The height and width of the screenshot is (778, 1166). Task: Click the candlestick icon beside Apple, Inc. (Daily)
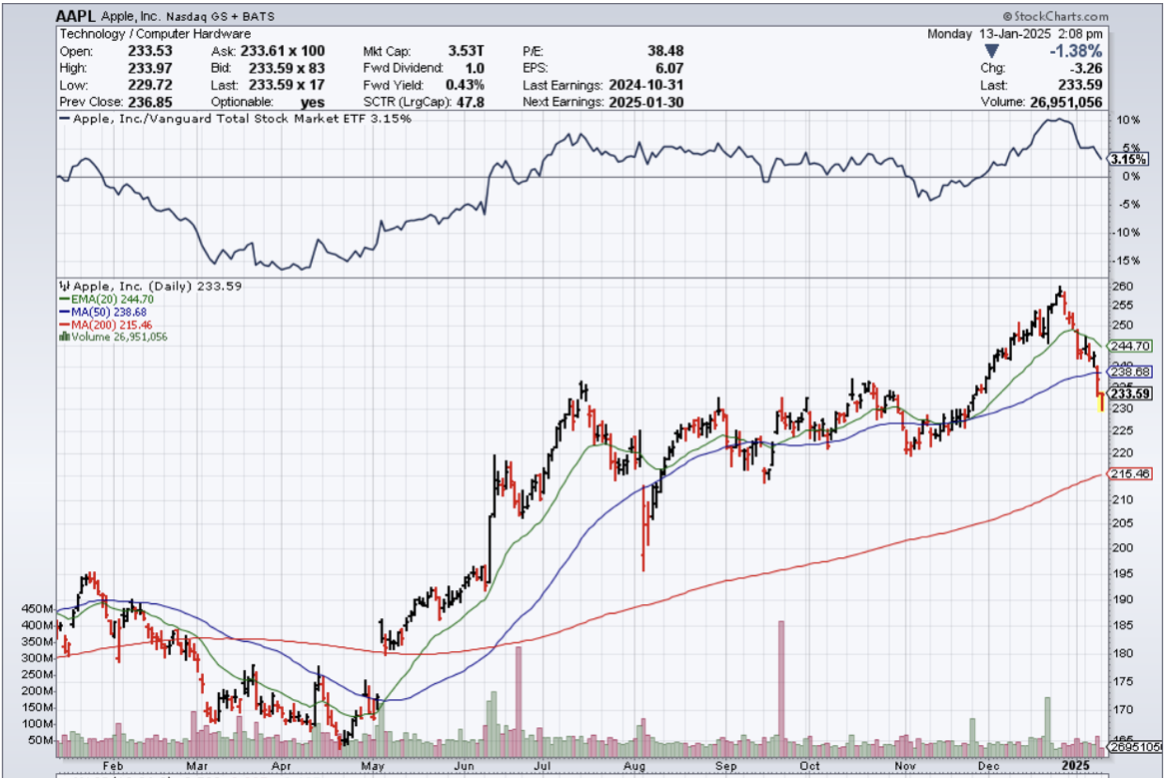[64, 285]
